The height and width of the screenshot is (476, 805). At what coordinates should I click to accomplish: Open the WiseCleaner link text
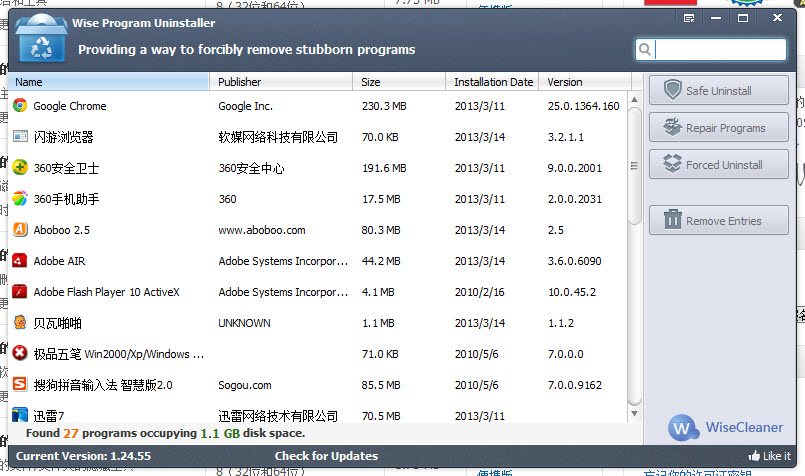[744, 427]
